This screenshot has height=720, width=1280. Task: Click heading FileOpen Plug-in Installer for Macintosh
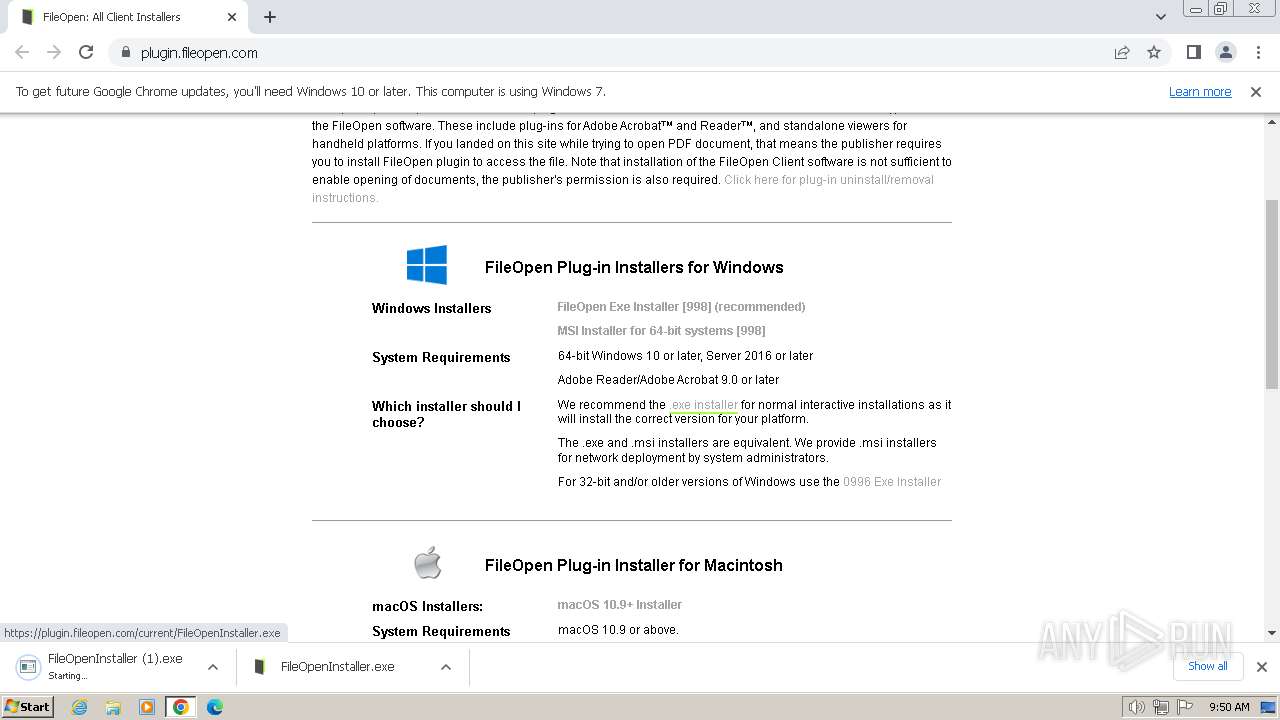634,565
